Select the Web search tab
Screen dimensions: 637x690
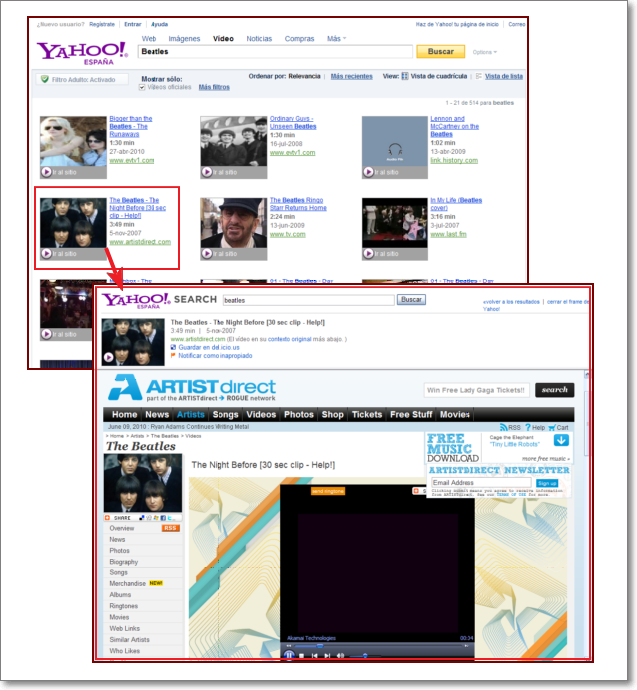click(x=149, y=39)
